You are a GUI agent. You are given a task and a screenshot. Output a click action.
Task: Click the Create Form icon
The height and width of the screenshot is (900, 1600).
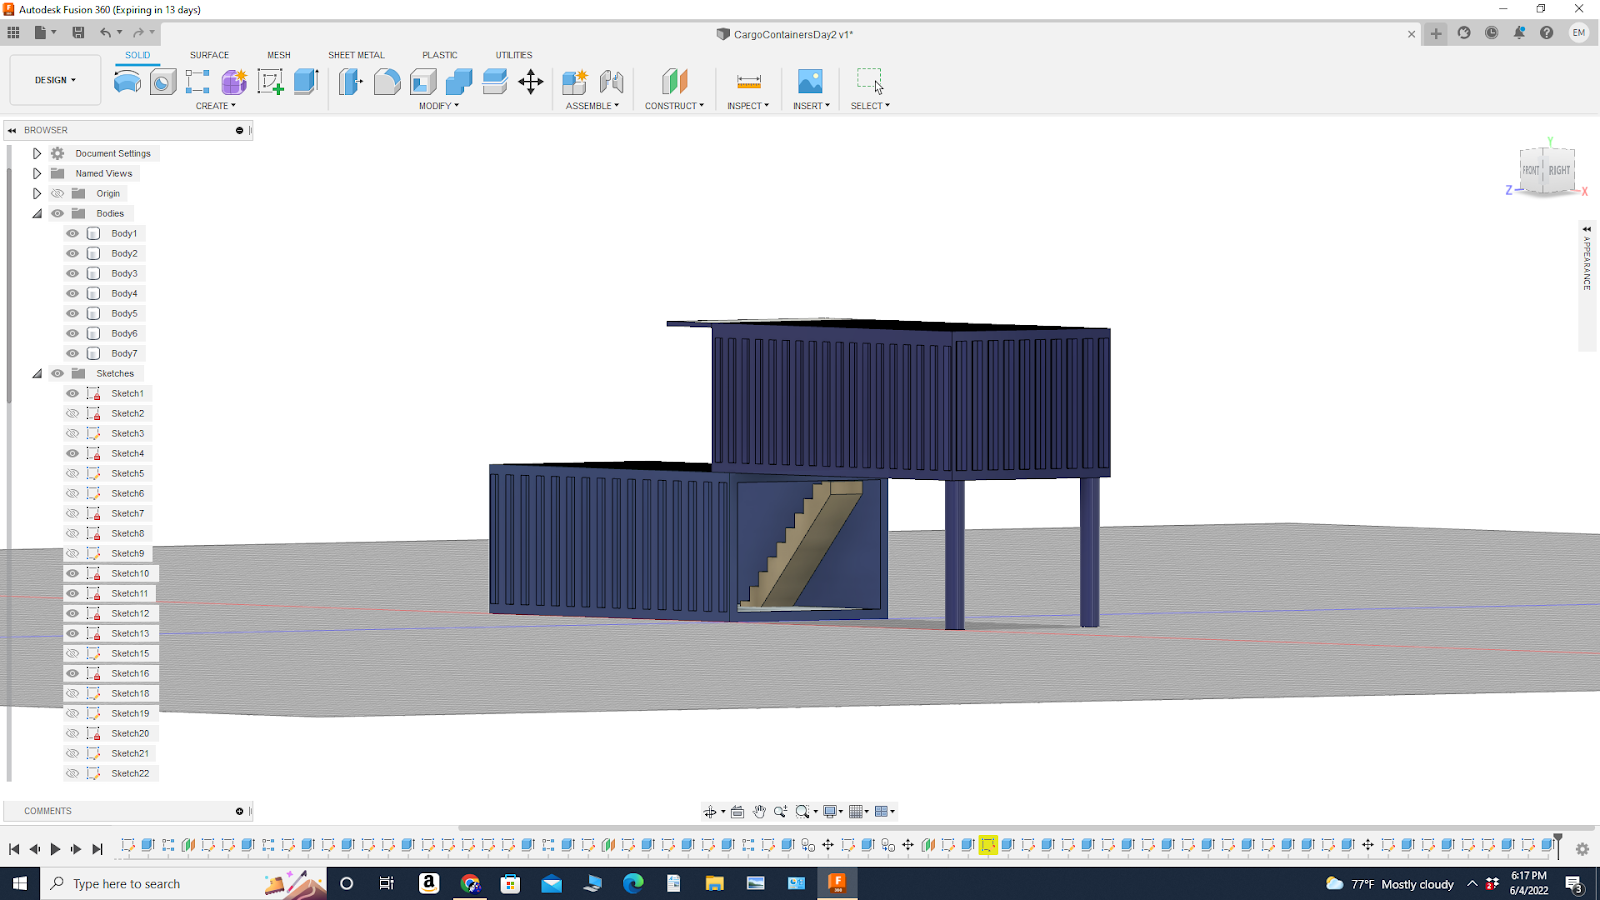click(x=234, y=82)
